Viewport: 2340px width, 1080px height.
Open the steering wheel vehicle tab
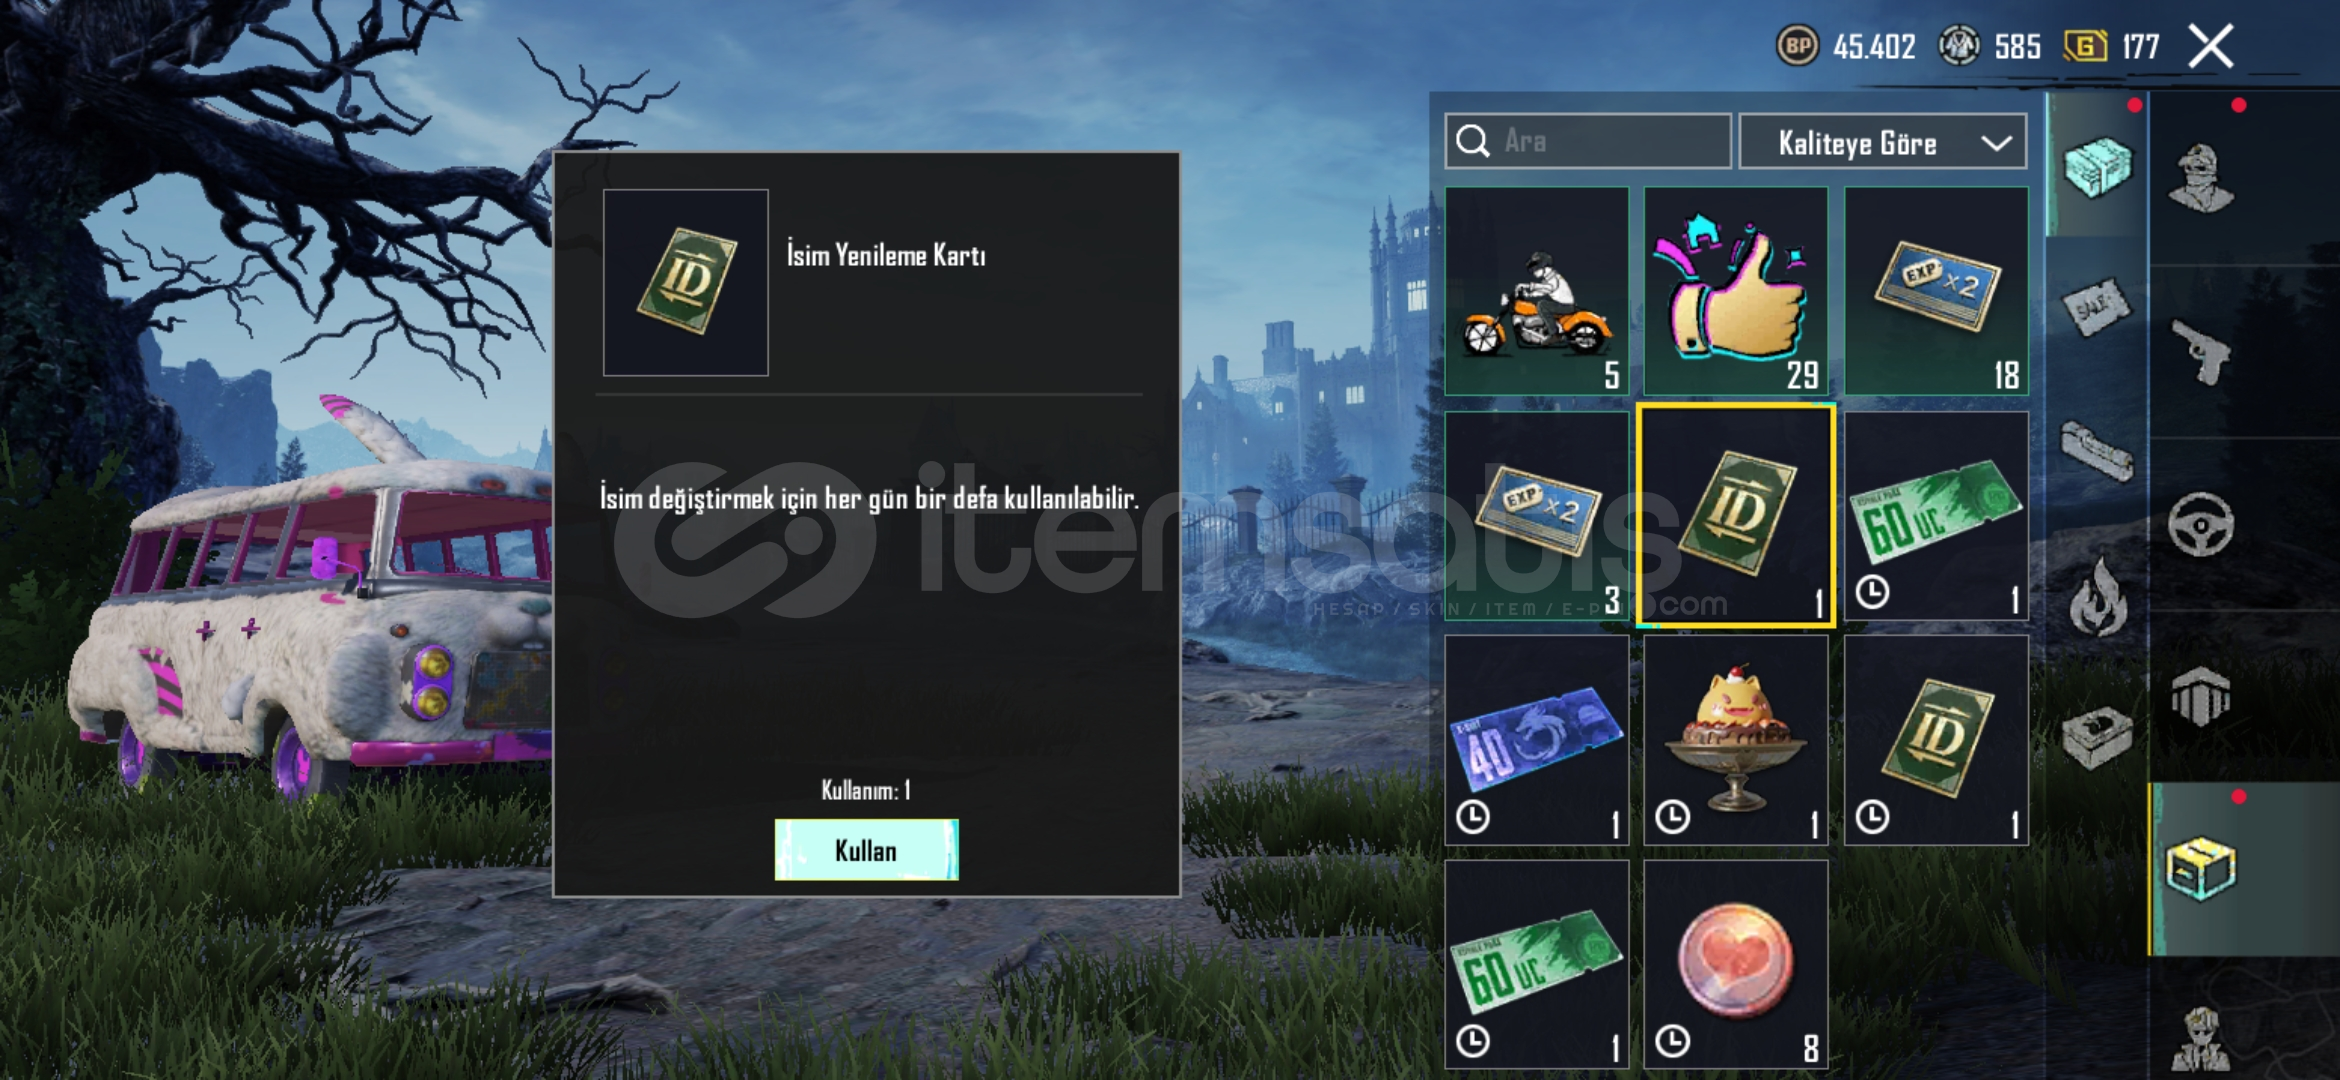[x=2200, y=524]
